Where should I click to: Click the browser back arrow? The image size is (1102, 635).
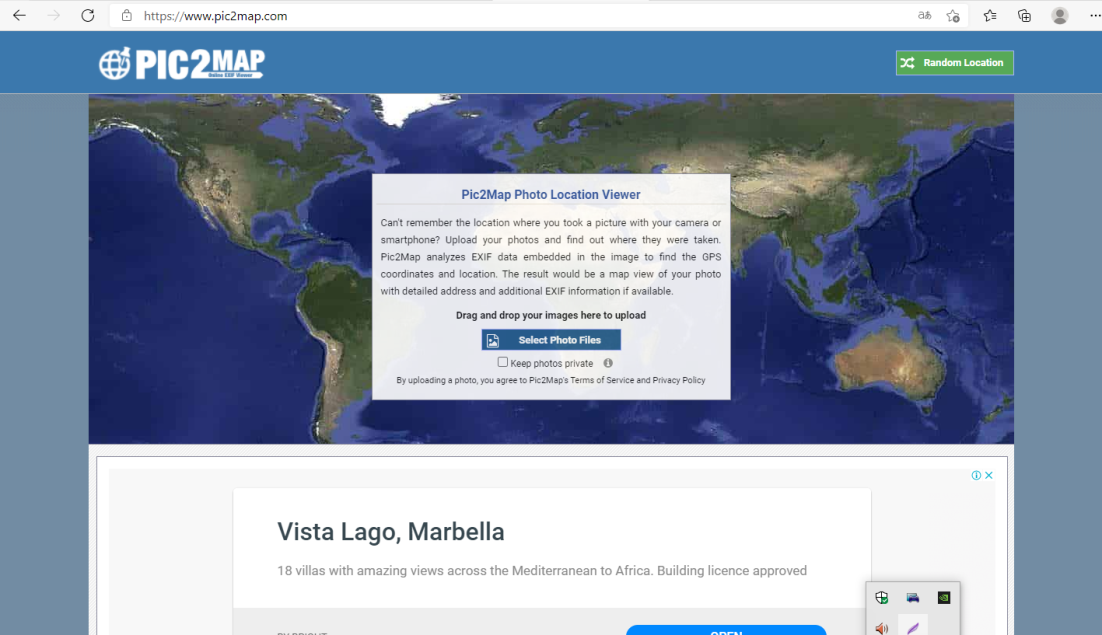pyautogui.click(x=19, y=16)
